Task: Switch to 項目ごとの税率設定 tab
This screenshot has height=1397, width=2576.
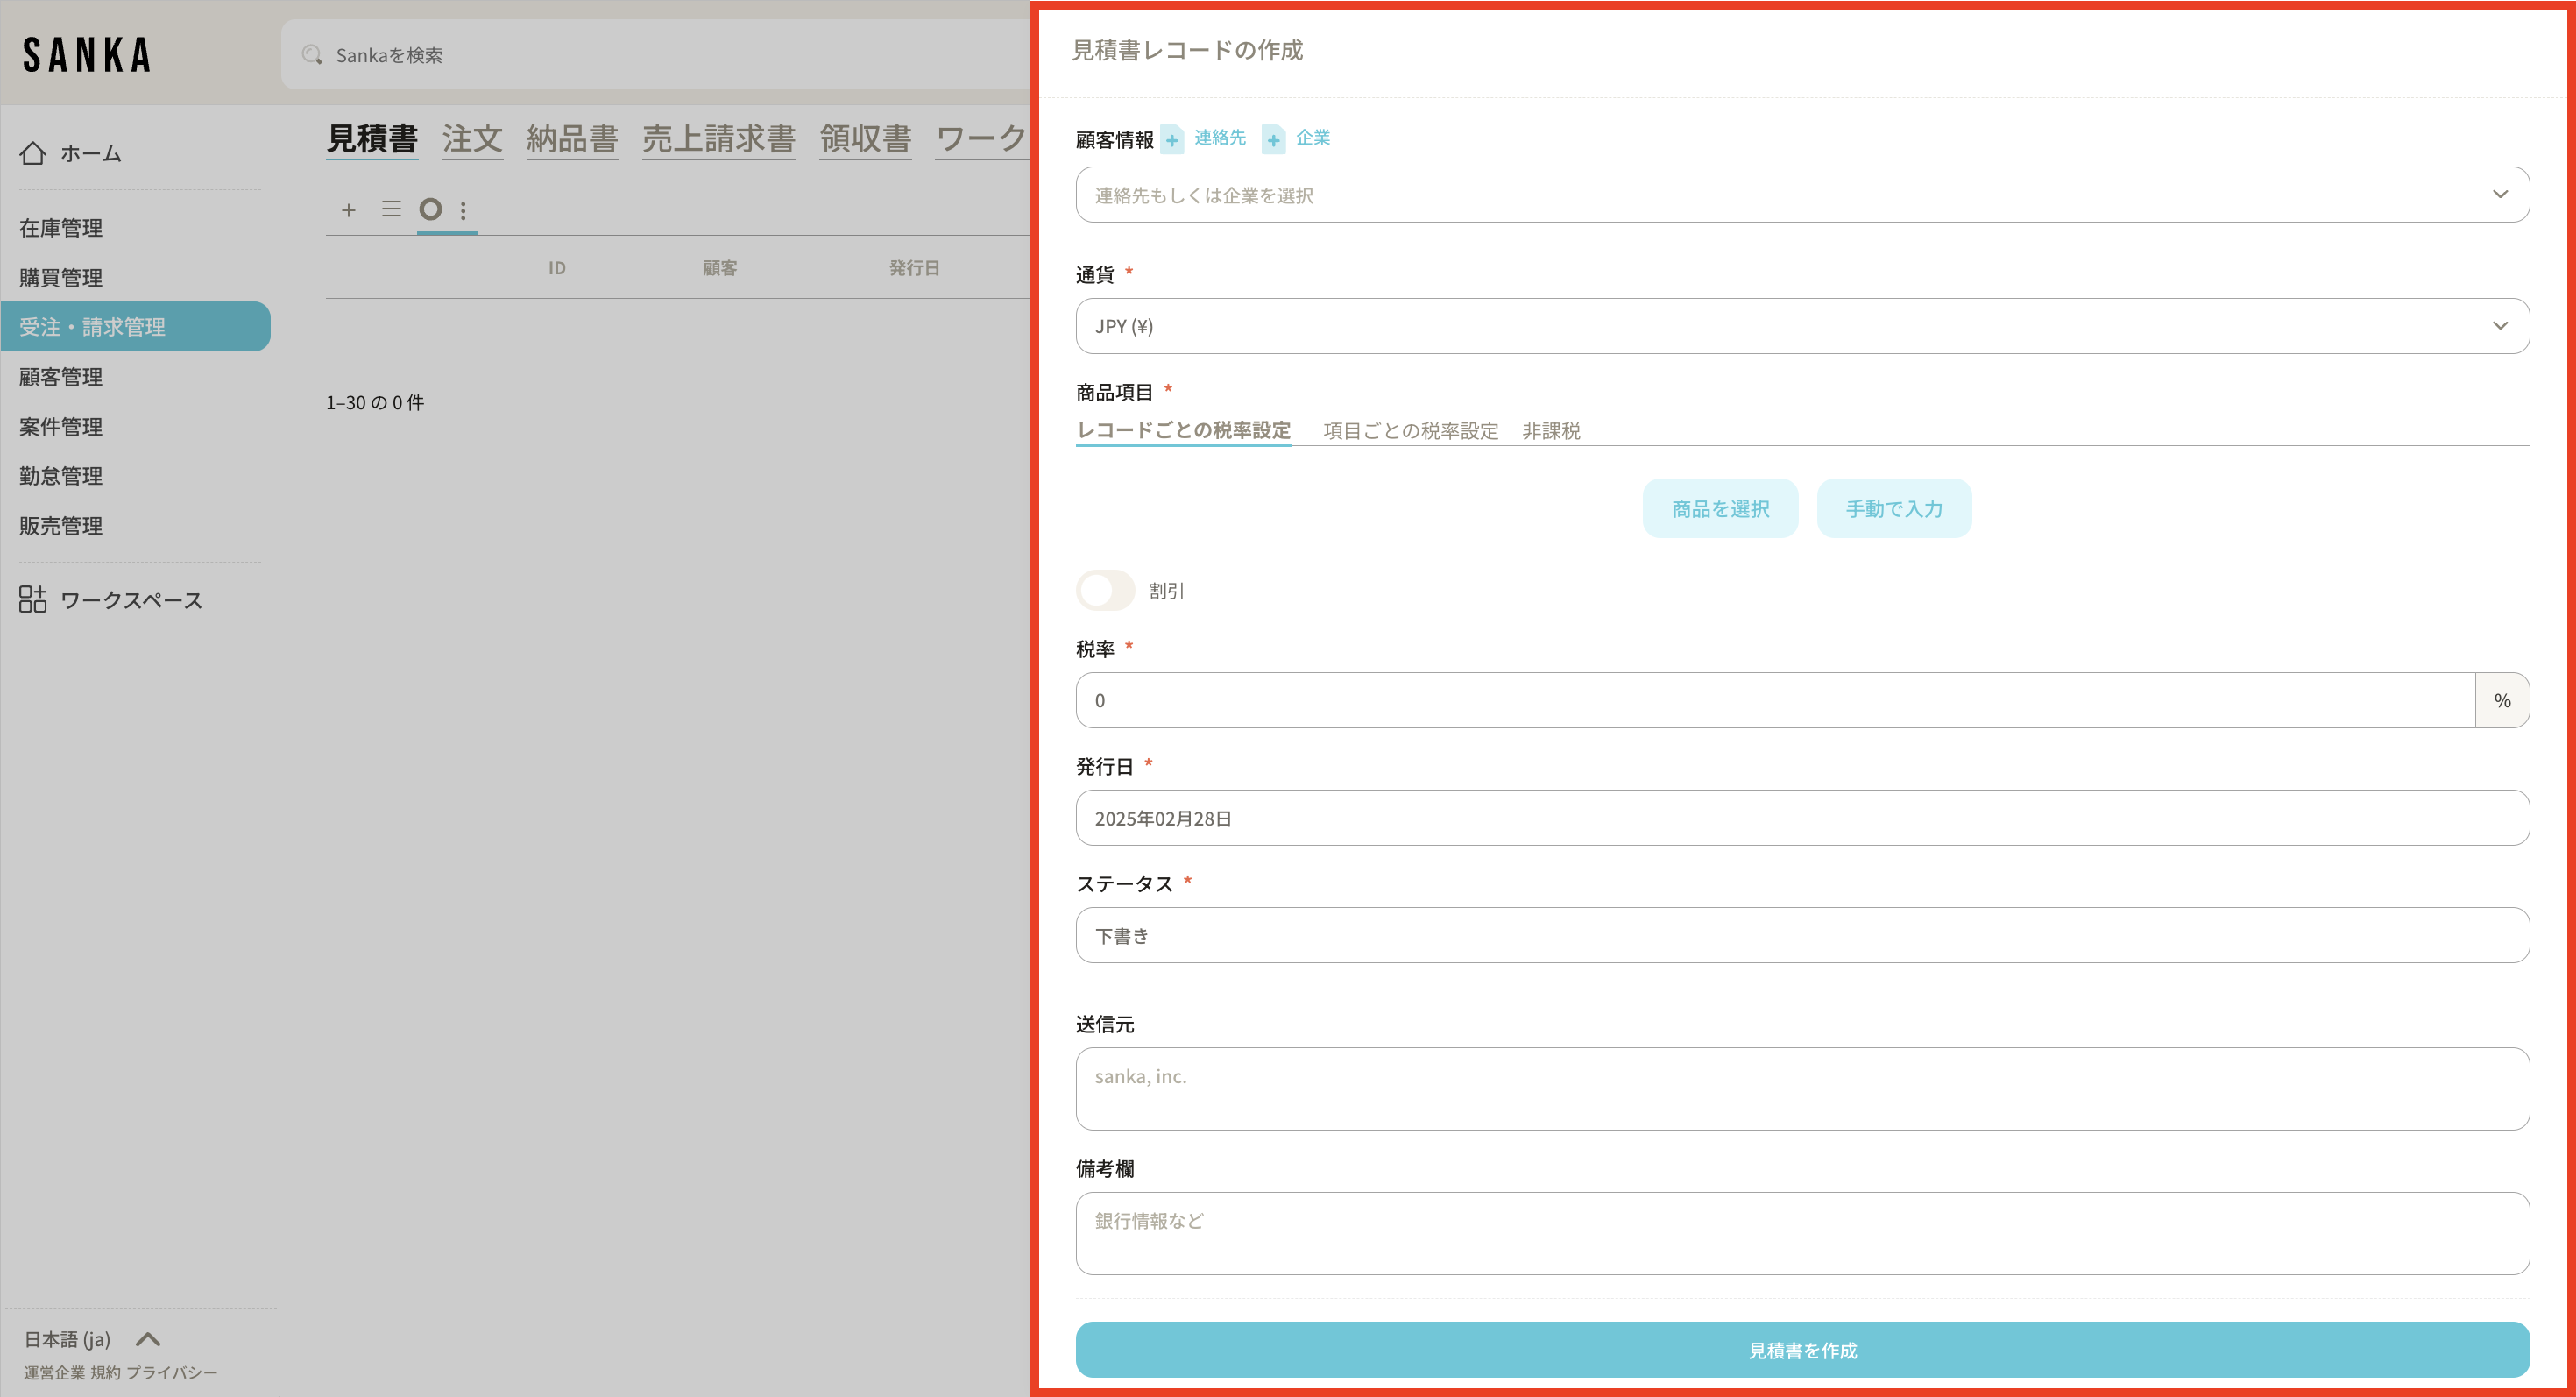Action: (1410, 431)
